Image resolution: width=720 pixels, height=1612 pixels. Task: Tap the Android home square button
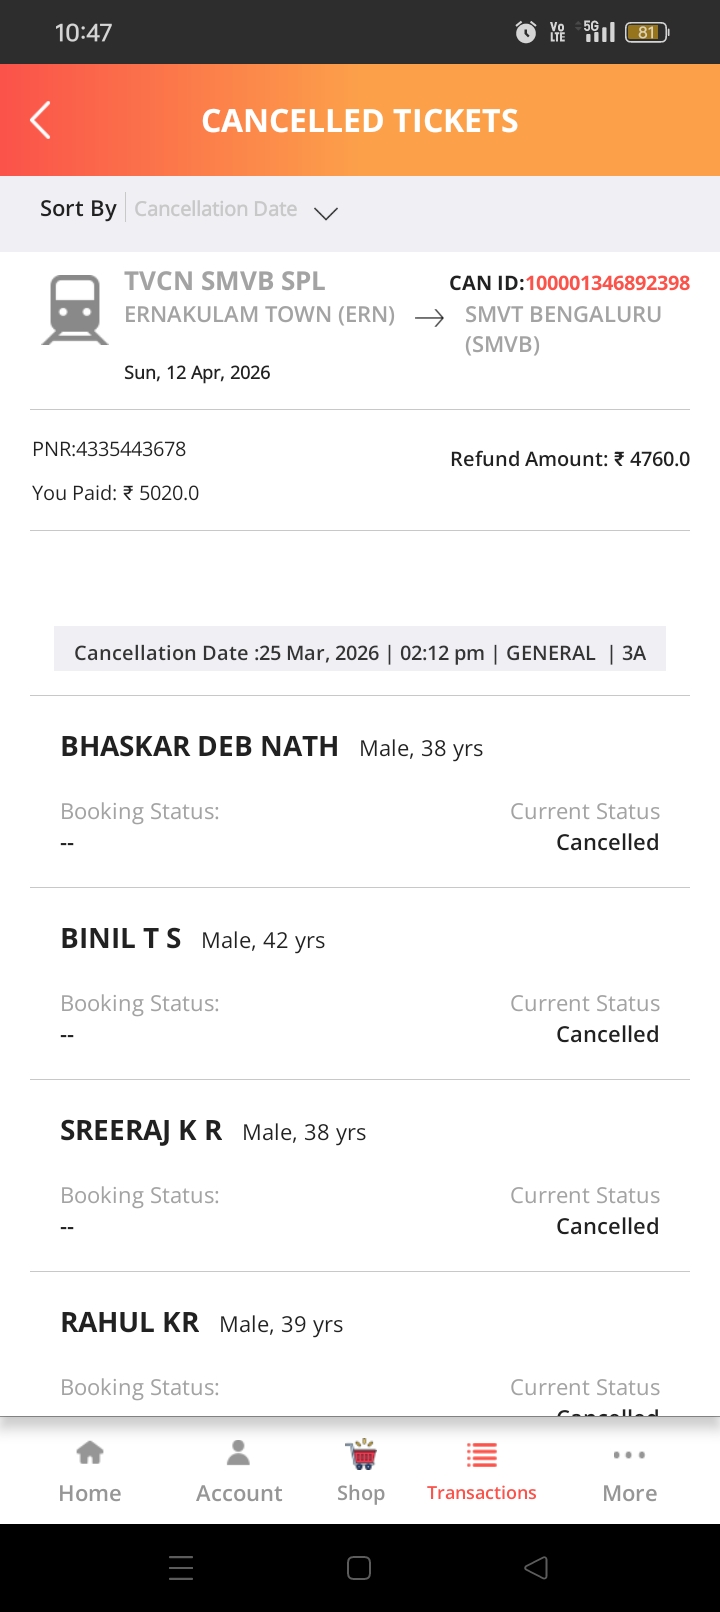click(359, 1567)
